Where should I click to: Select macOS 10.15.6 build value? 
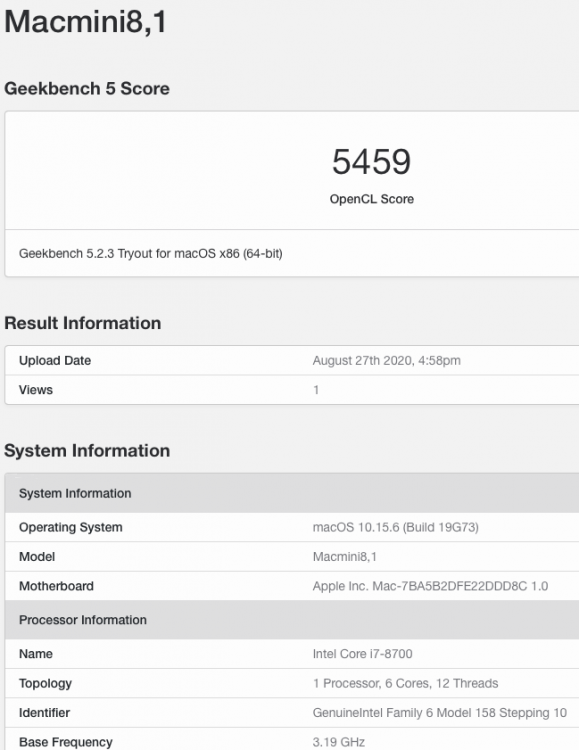point(395,527)
